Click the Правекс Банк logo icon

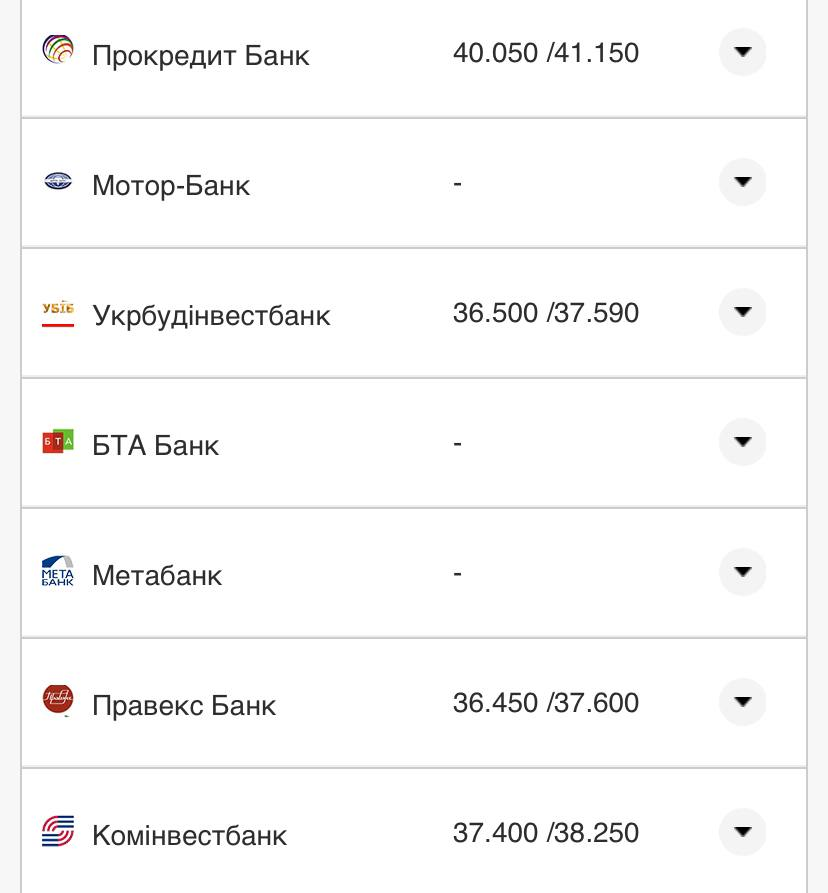(x=58, y=701)
